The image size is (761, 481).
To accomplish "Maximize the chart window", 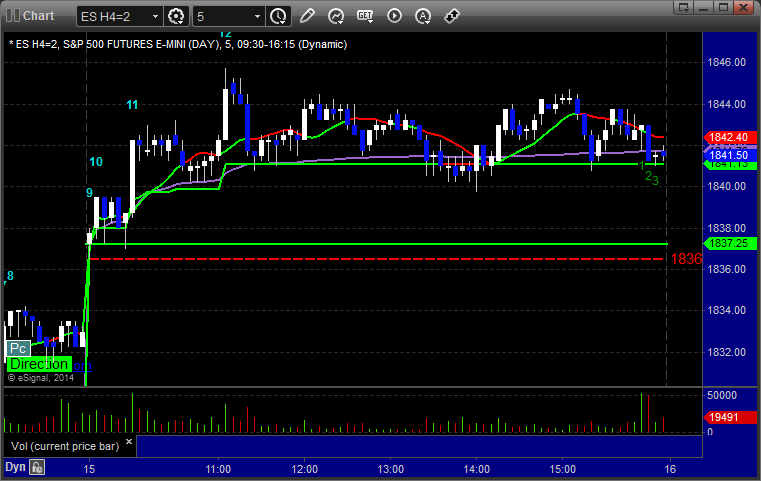I will pyautogui.click(x=723, y=7).
